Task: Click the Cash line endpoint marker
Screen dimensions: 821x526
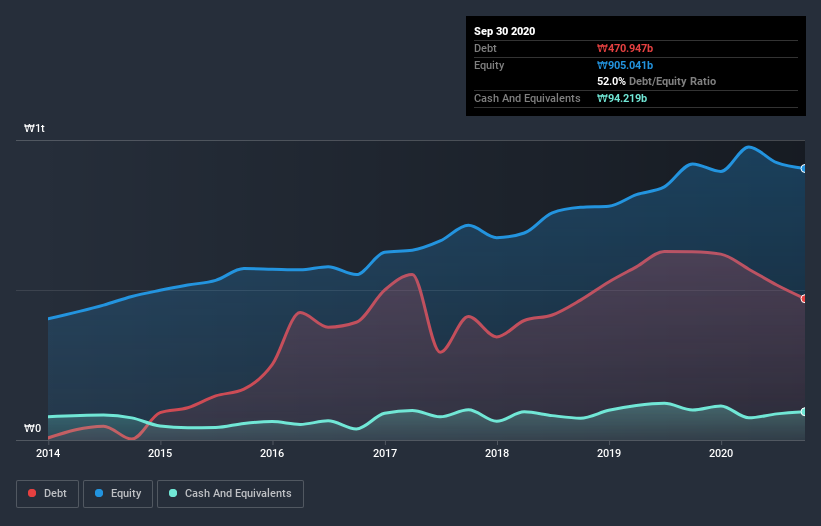Action: pyautogui.click(x=804, y=412)
